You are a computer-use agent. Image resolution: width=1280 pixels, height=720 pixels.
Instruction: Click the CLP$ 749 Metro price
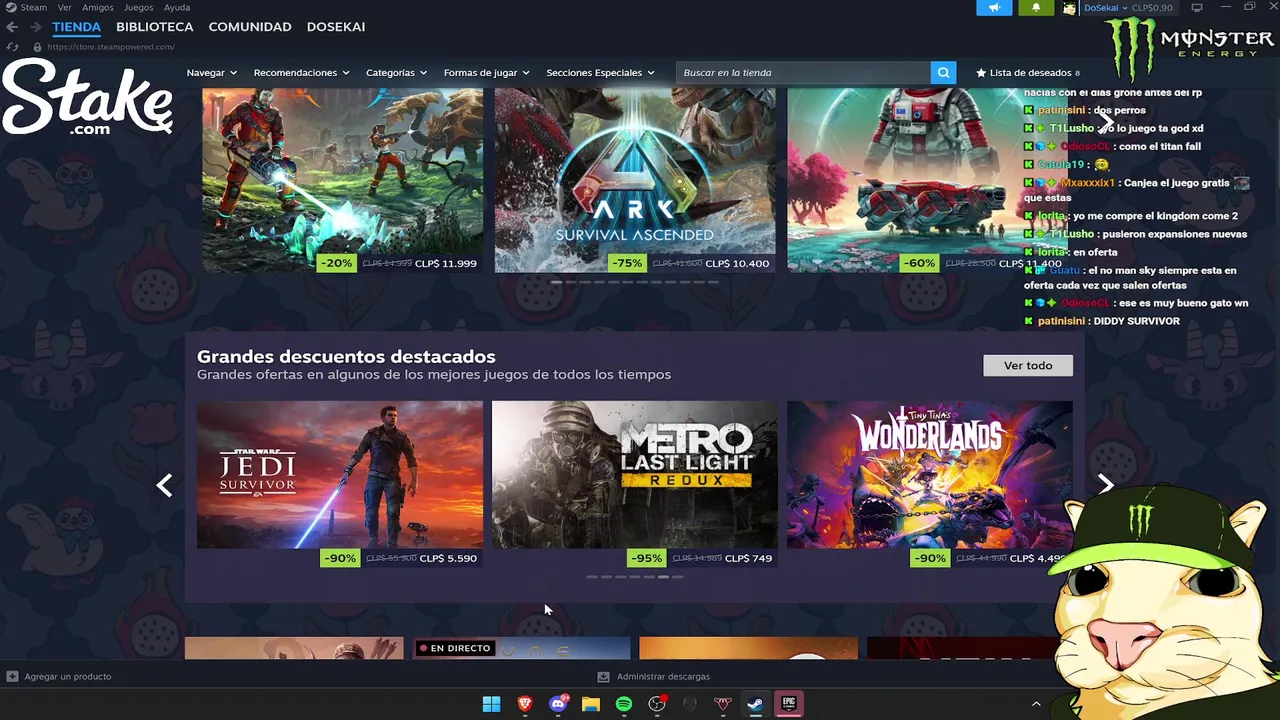(748, 558)
